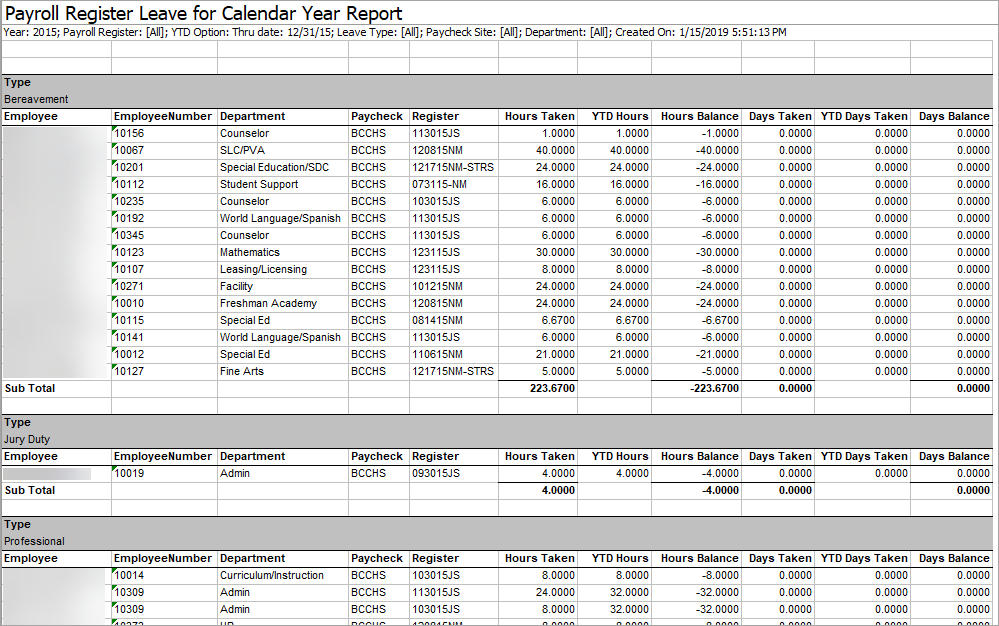Select the Professional leave type label
Screen dimensions: 999x626
(x=34, y=541)
